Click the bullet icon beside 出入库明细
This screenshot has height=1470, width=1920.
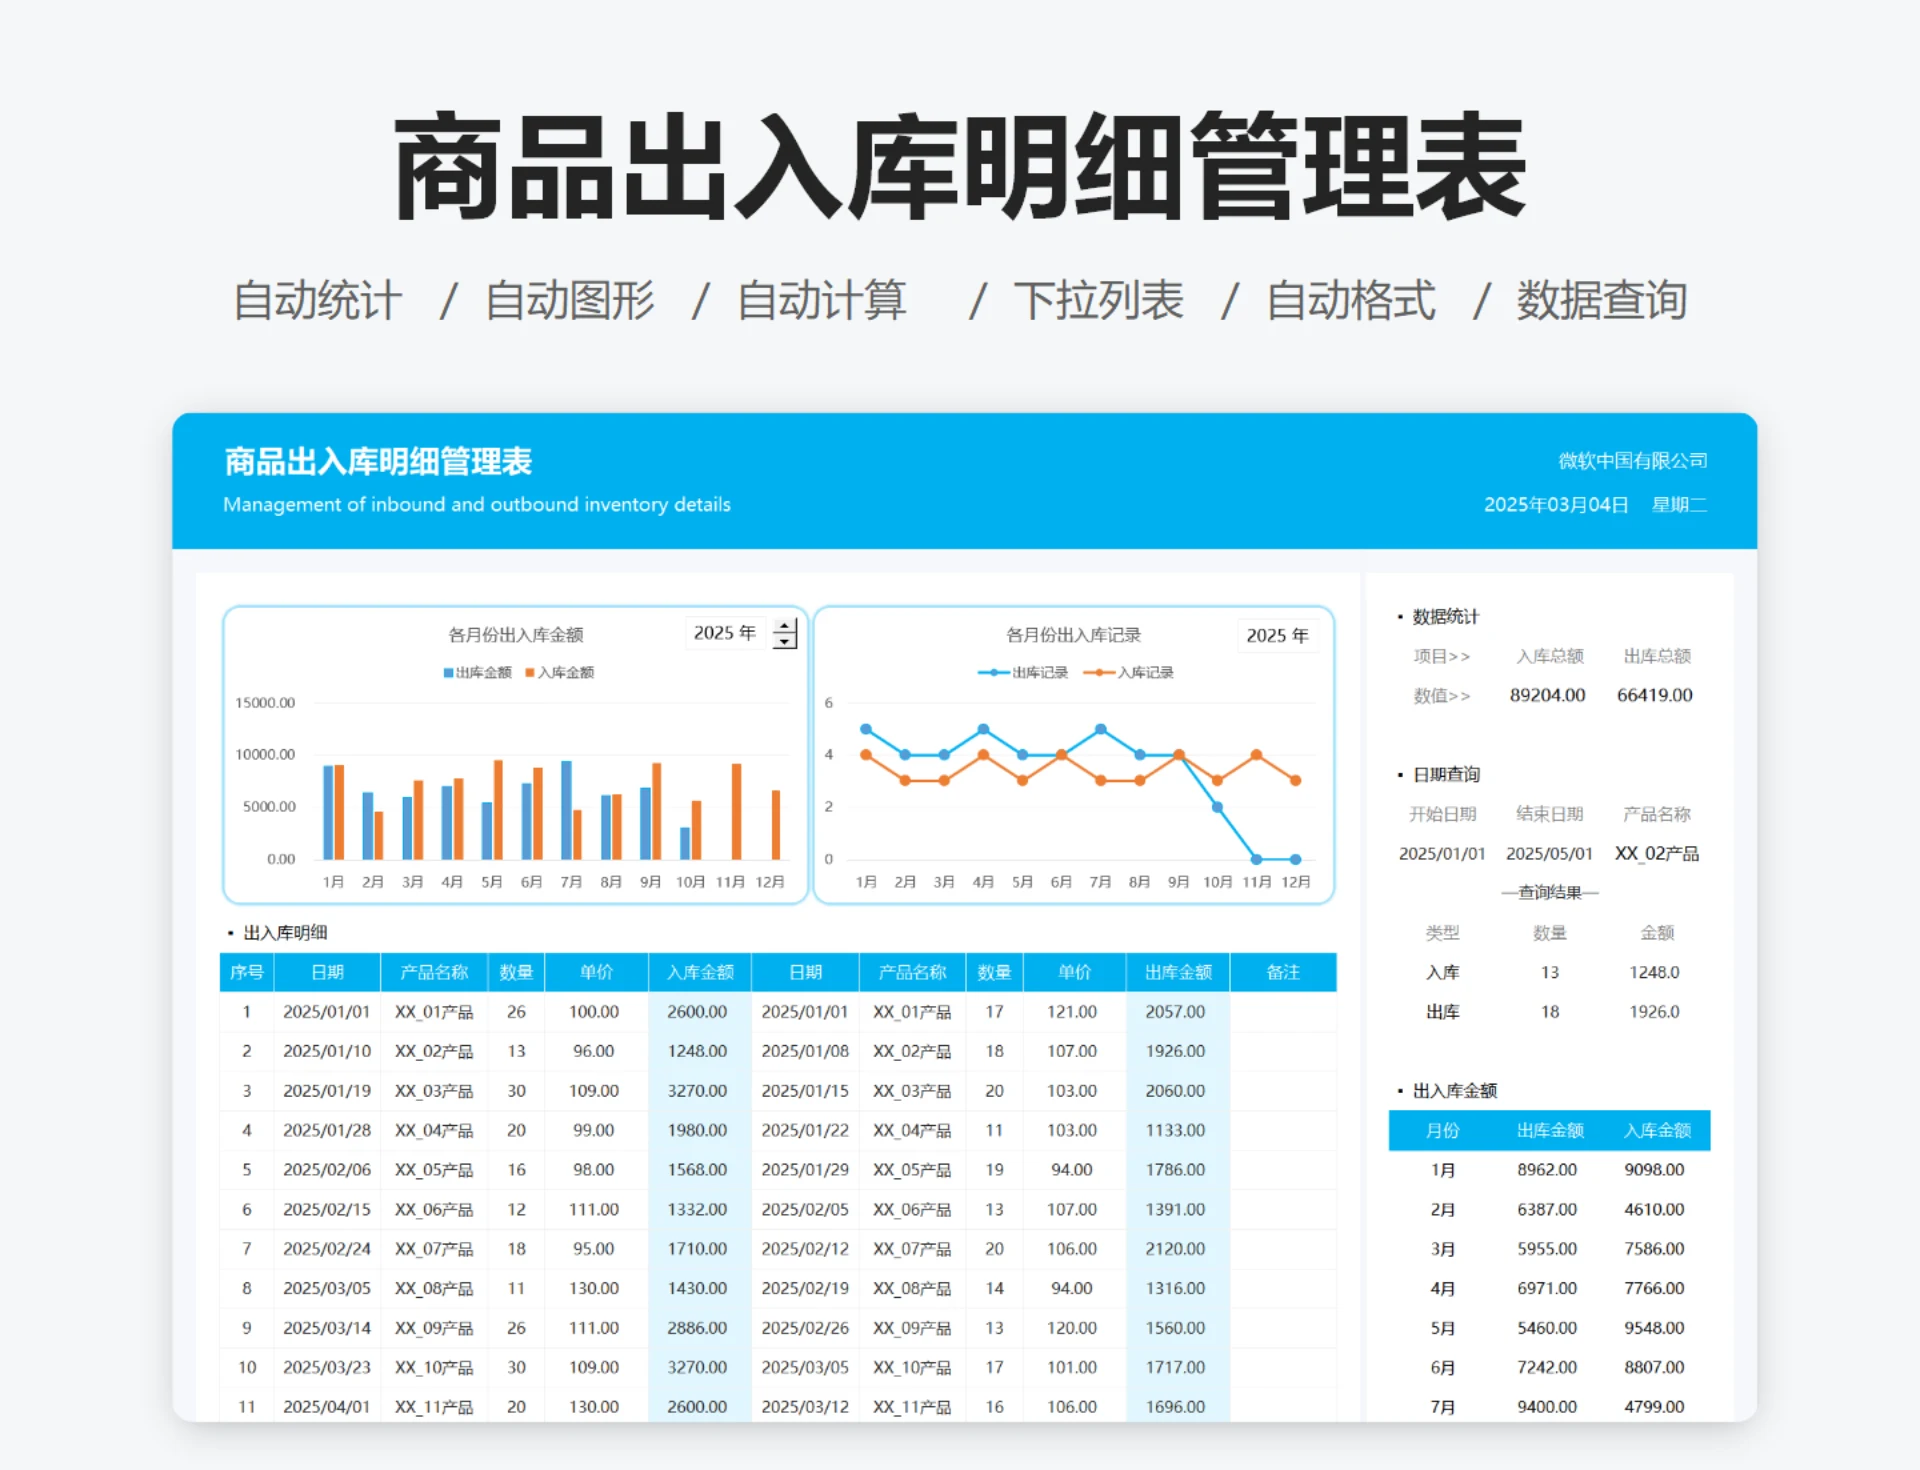[x=229, y=933]
